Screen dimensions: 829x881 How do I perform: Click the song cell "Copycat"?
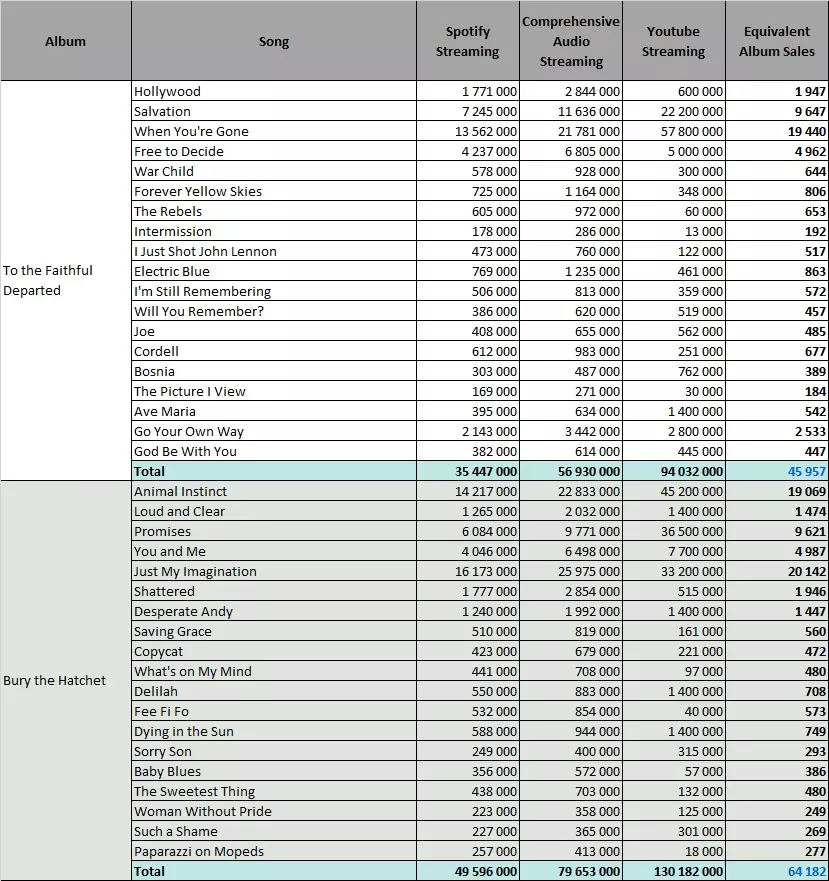point(274,651)
